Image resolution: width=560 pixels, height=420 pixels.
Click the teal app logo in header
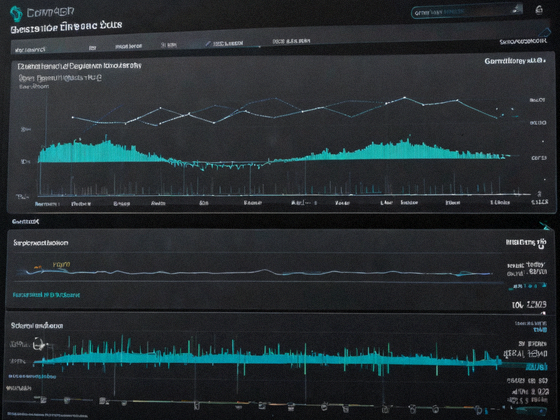tap(16, 14)
